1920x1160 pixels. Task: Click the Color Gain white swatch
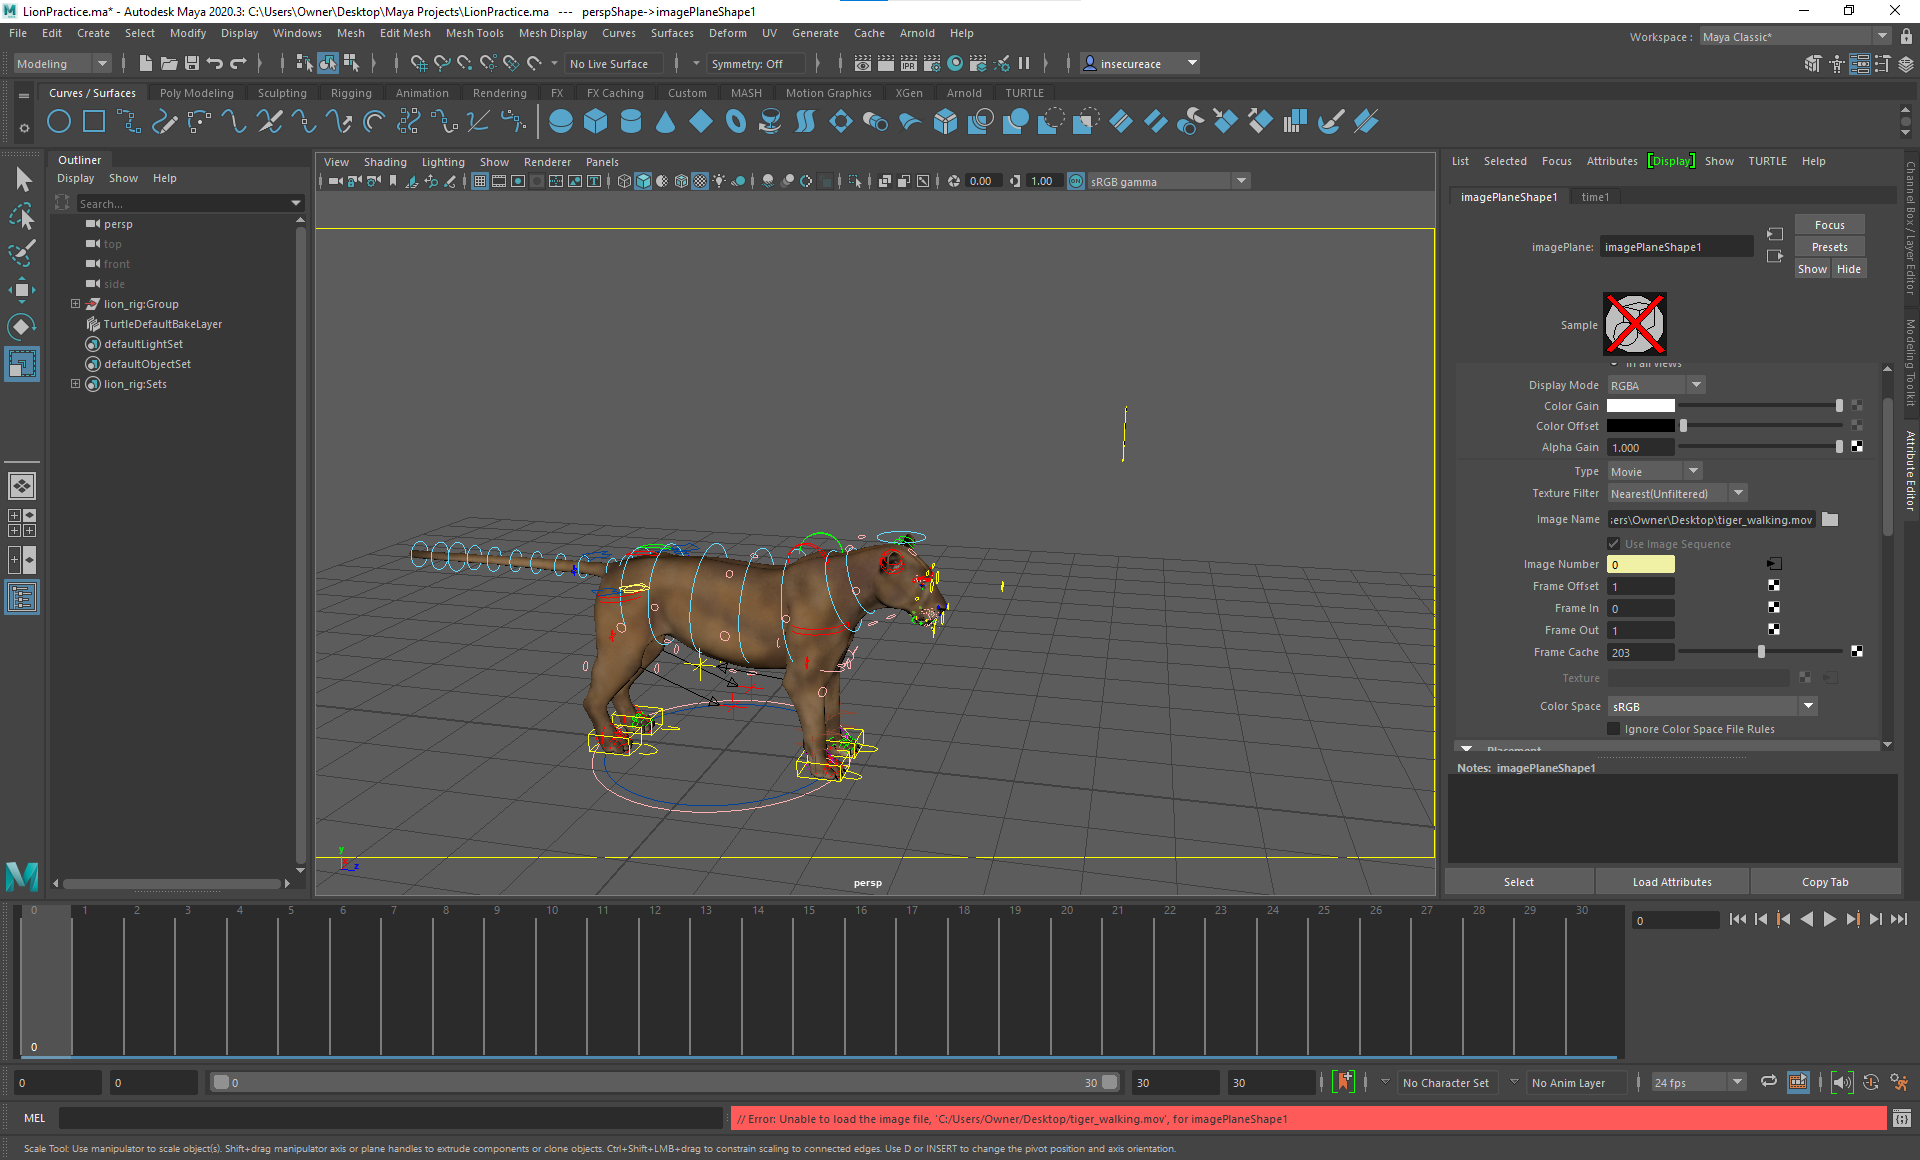(x=1640, y=406)
